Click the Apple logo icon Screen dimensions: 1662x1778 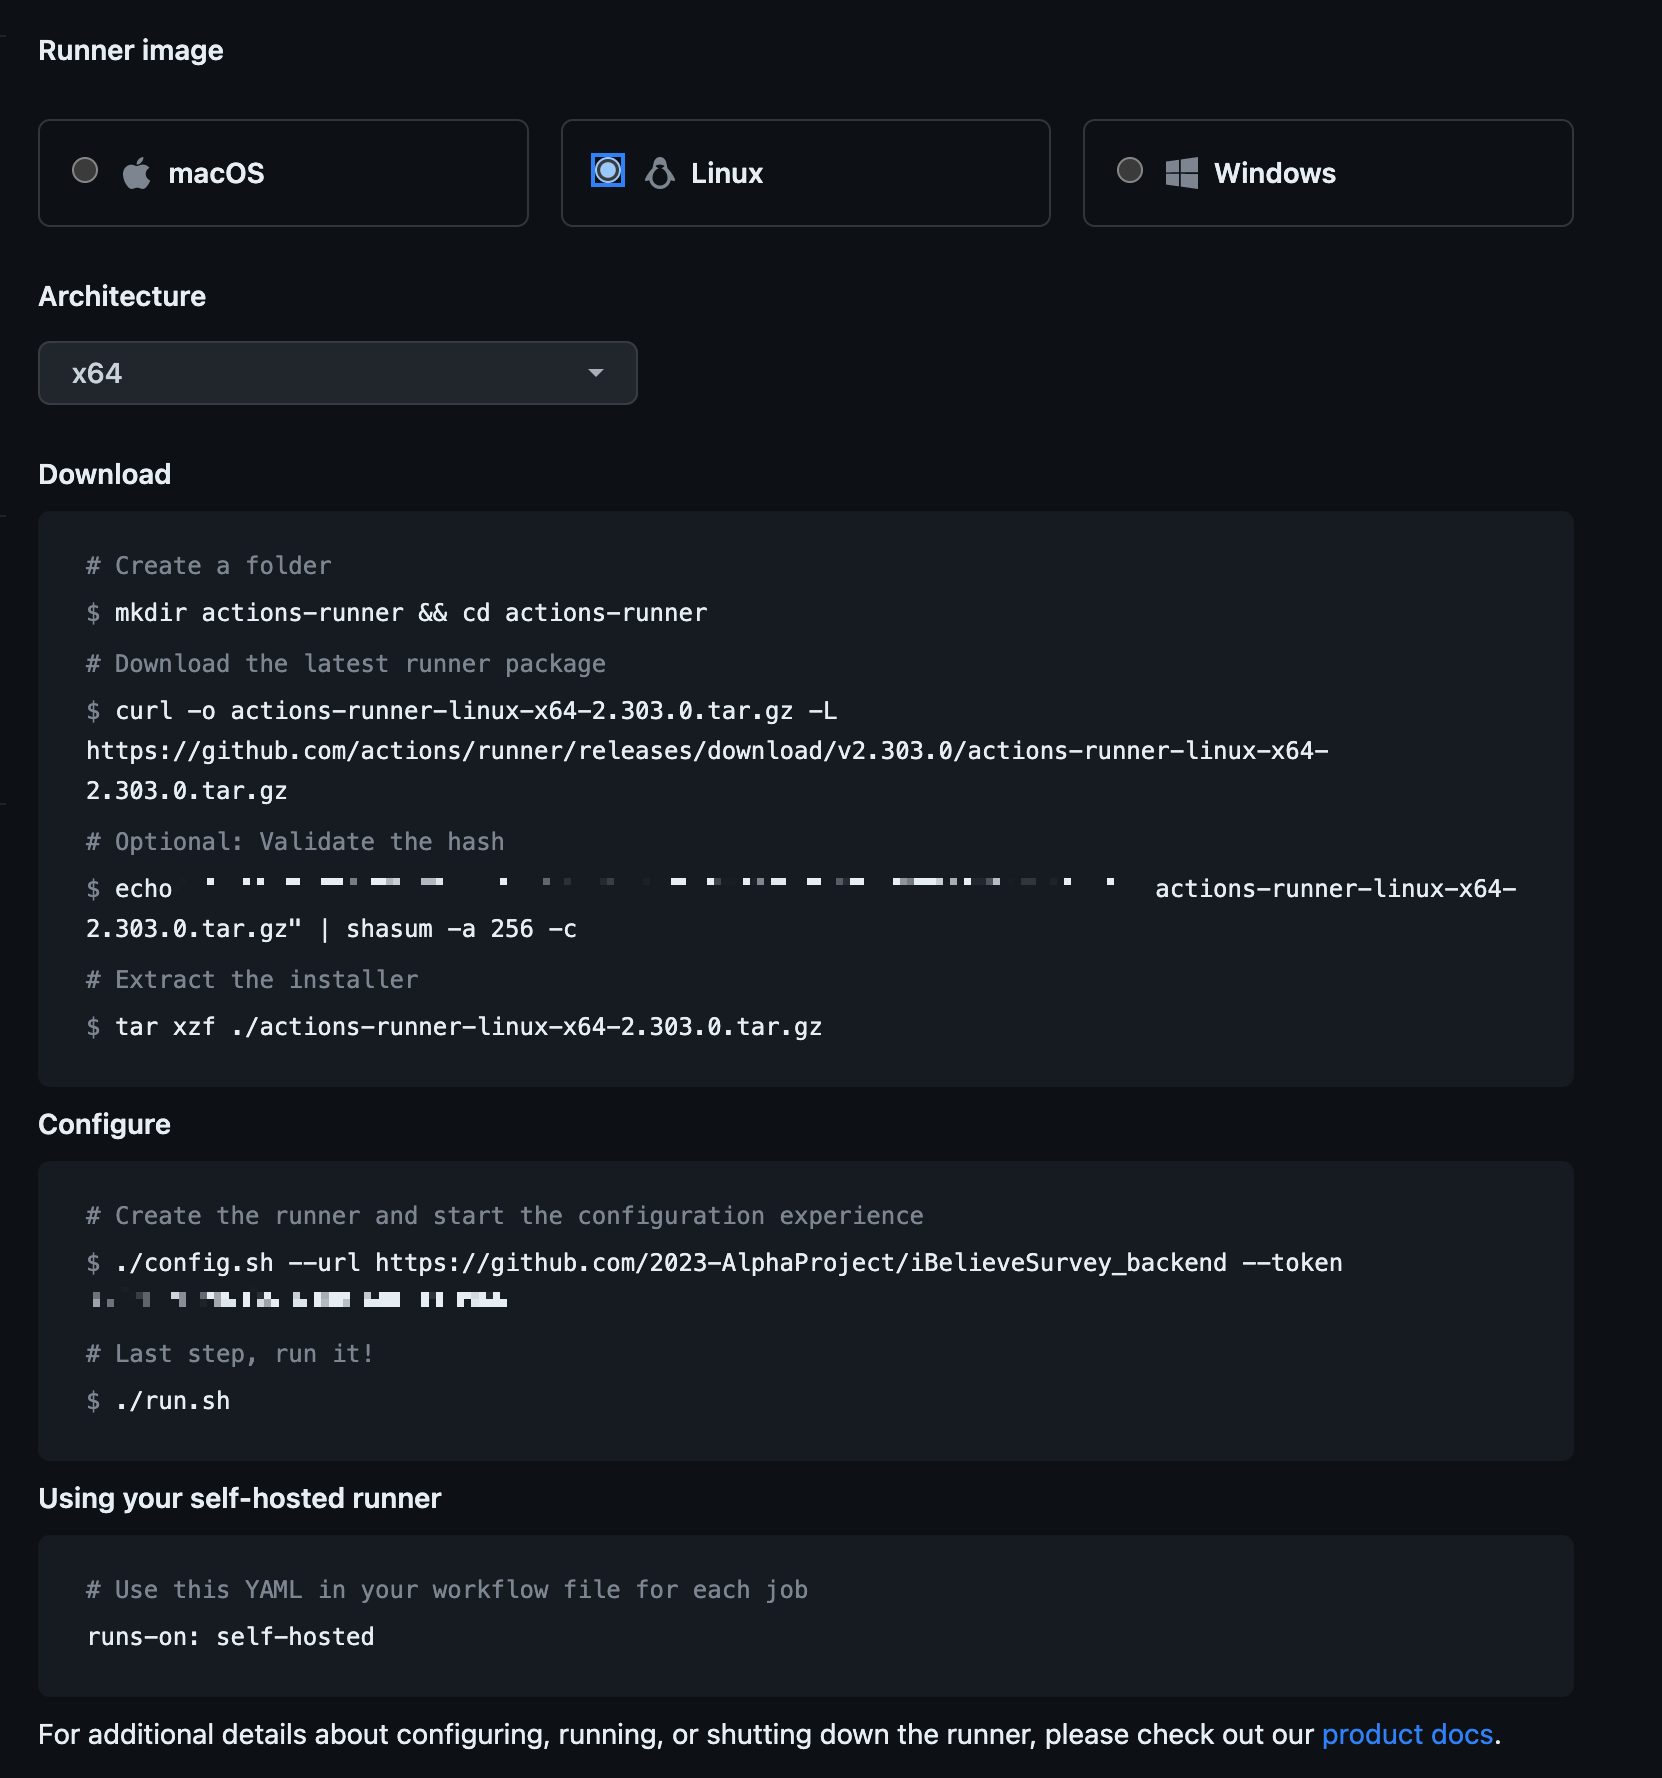137,173
